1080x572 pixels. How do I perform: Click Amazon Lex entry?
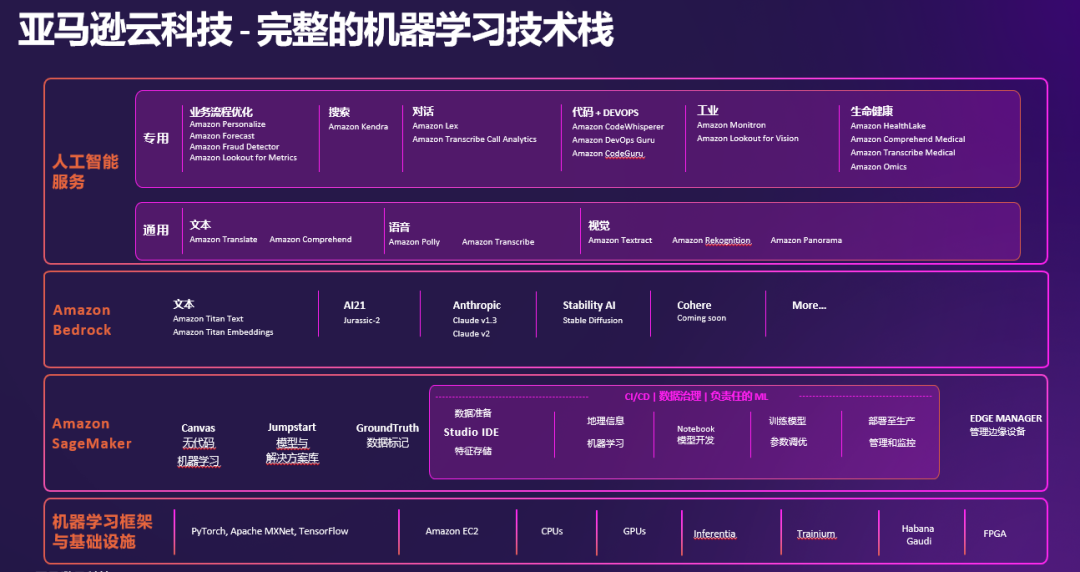[435, 126]
